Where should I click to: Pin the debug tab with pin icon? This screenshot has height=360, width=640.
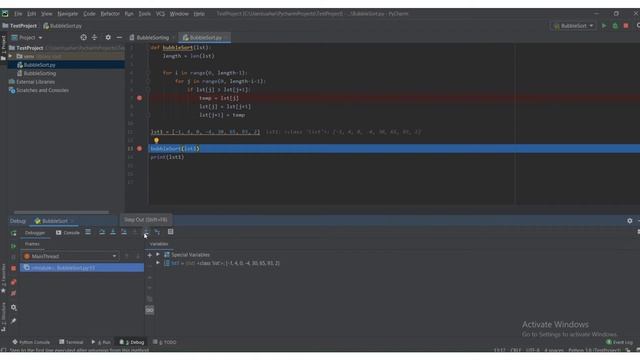click(13, 321)
